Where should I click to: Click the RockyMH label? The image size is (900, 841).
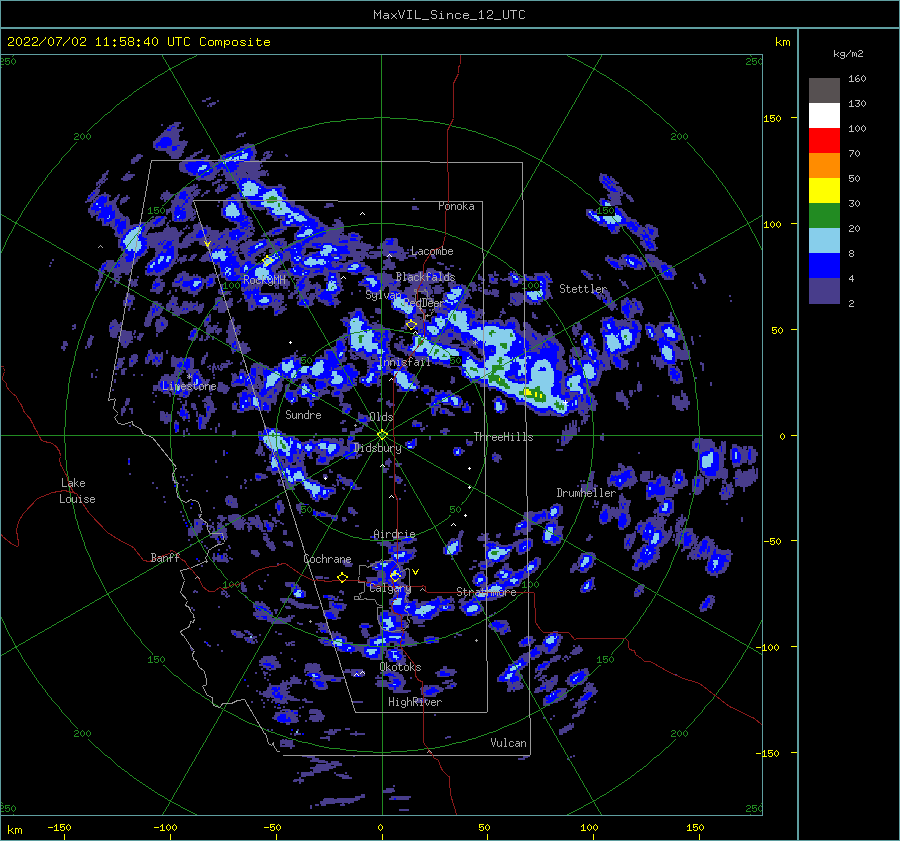pos(264,280)
